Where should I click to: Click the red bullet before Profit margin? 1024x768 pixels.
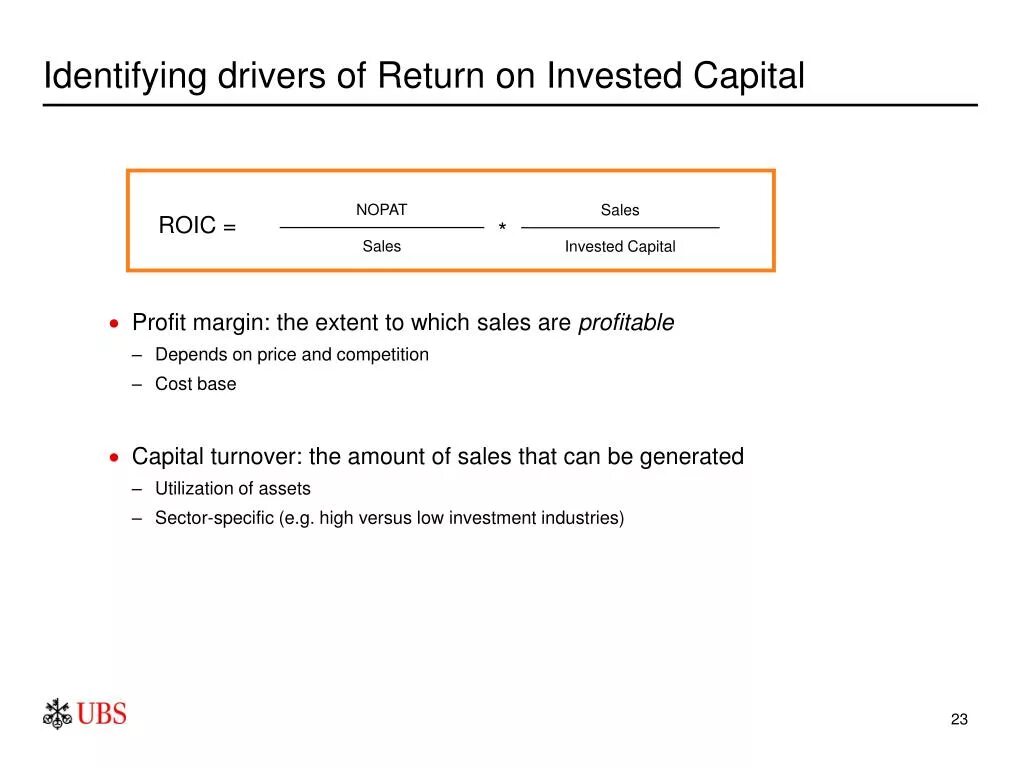coord(114,323)
